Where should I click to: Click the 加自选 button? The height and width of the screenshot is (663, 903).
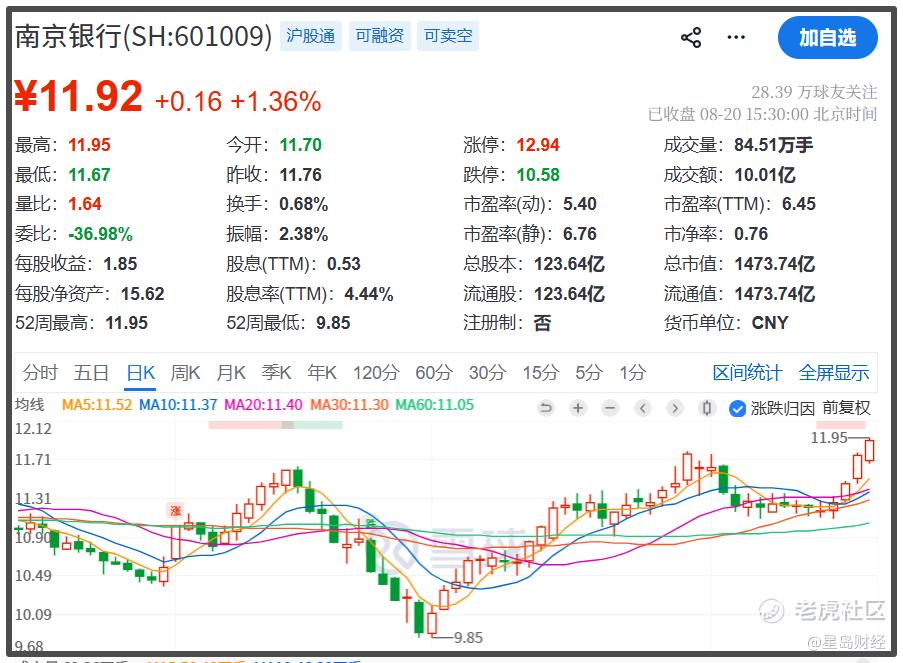828,37
